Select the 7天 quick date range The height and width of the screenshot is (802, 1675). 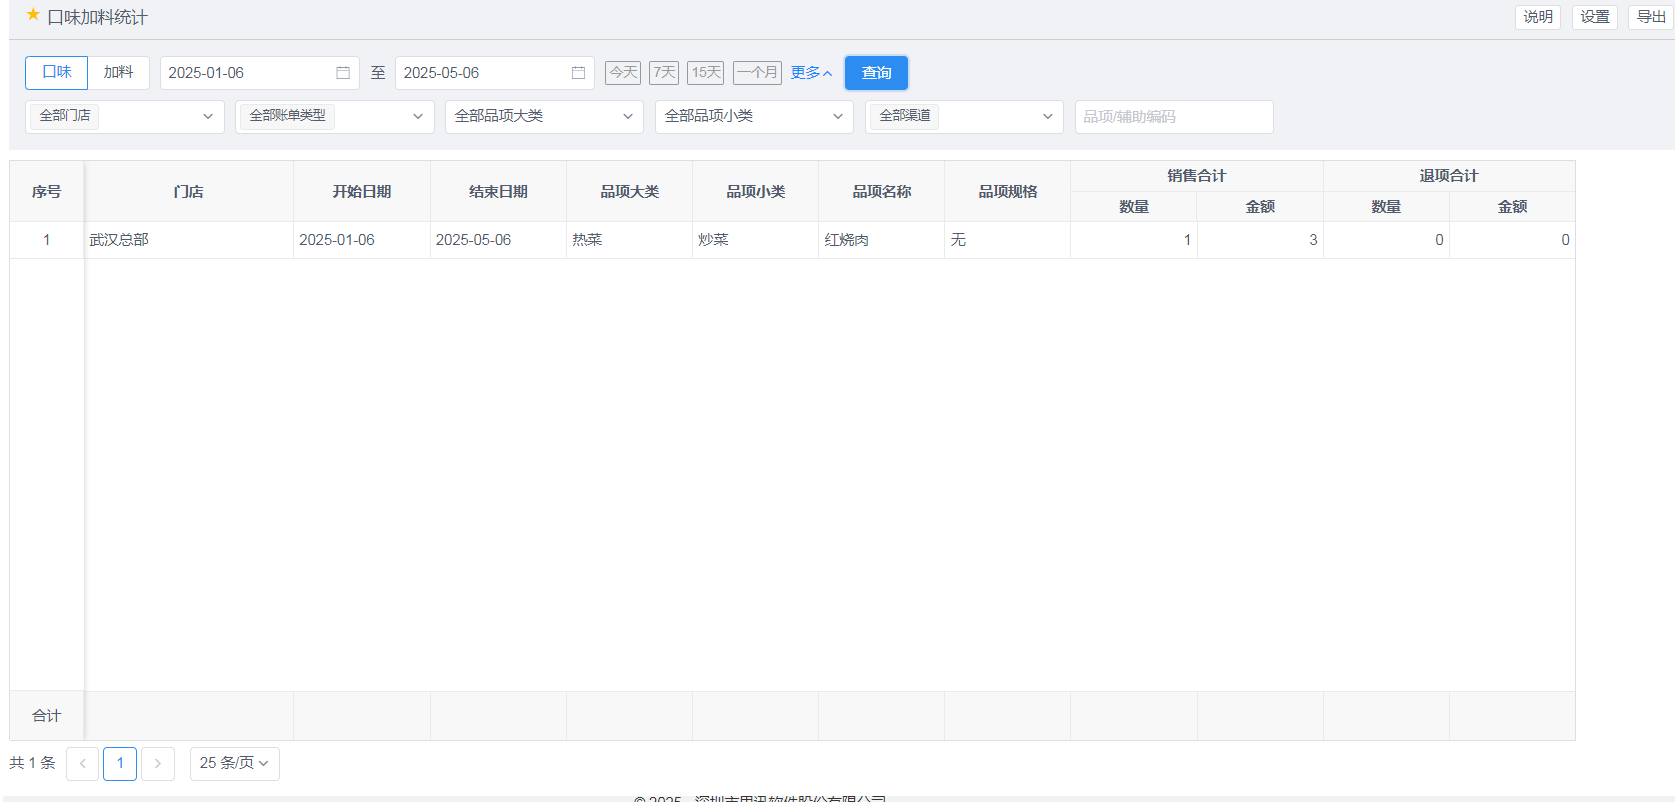[x=664, y=73]
